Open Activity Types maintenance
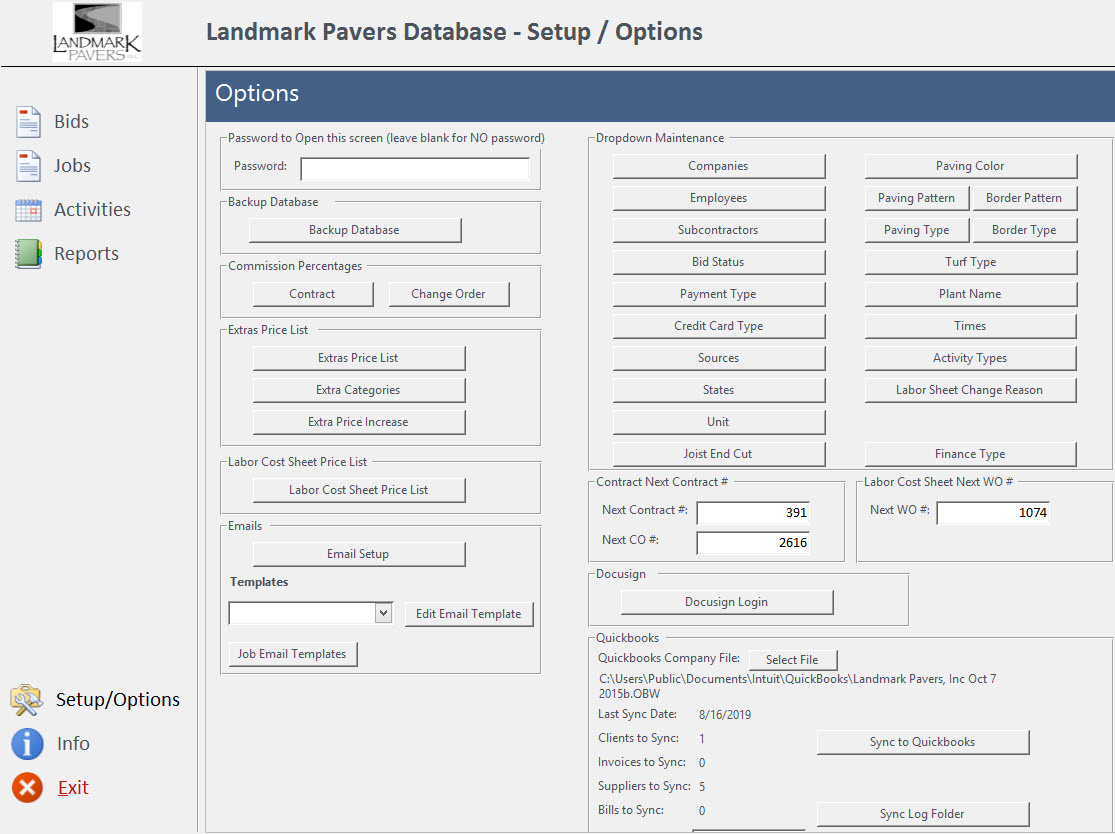The width and height of the screenshot is (1115, 834). click(x=971, y=358)
